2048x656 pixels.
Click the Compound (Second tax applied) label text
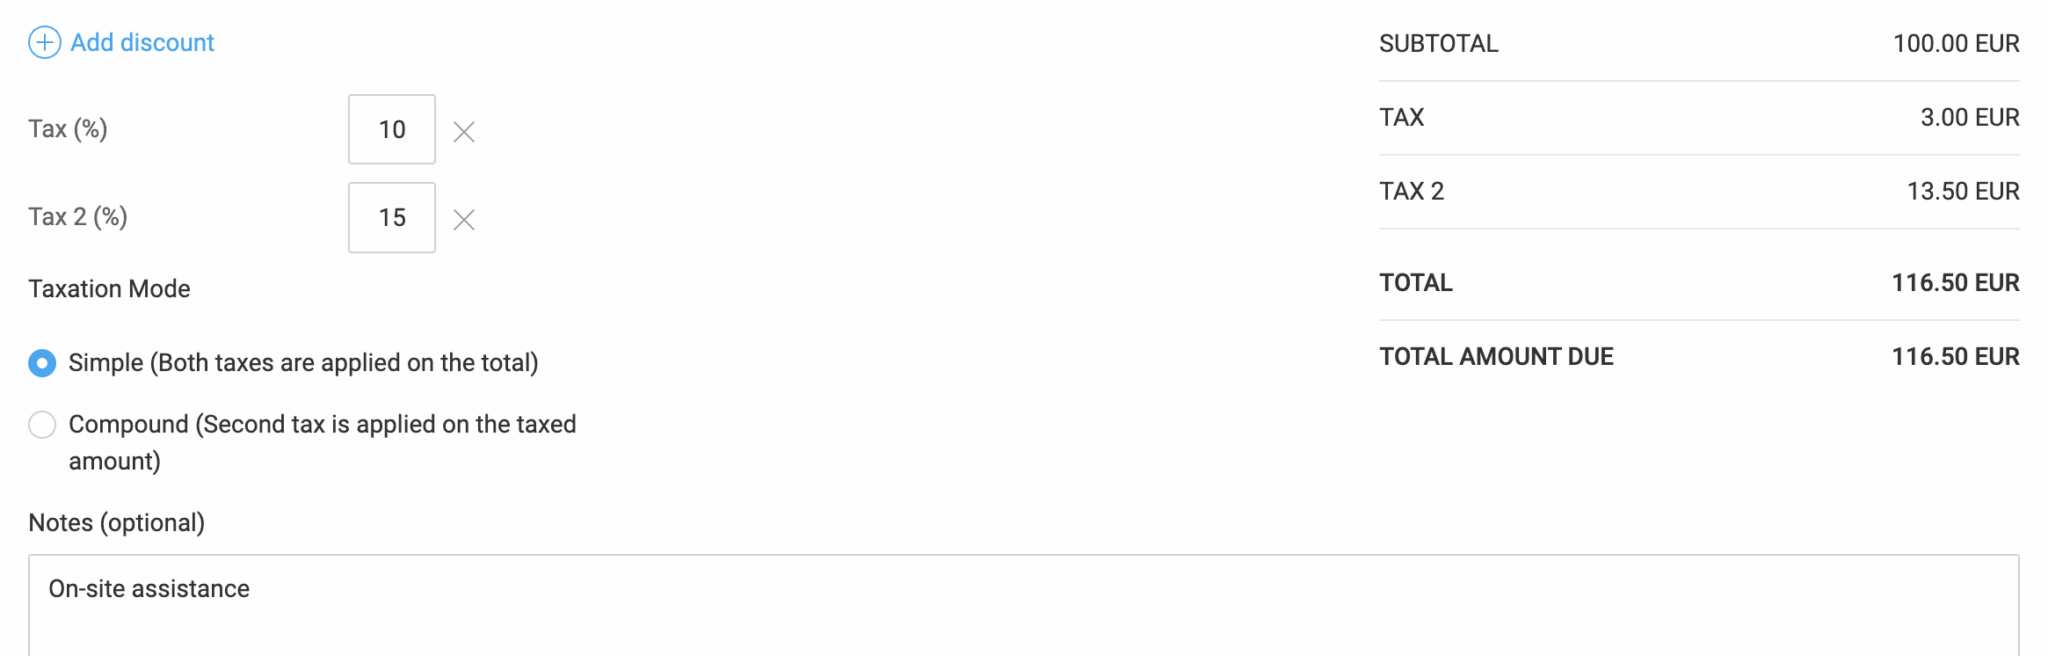322,425
